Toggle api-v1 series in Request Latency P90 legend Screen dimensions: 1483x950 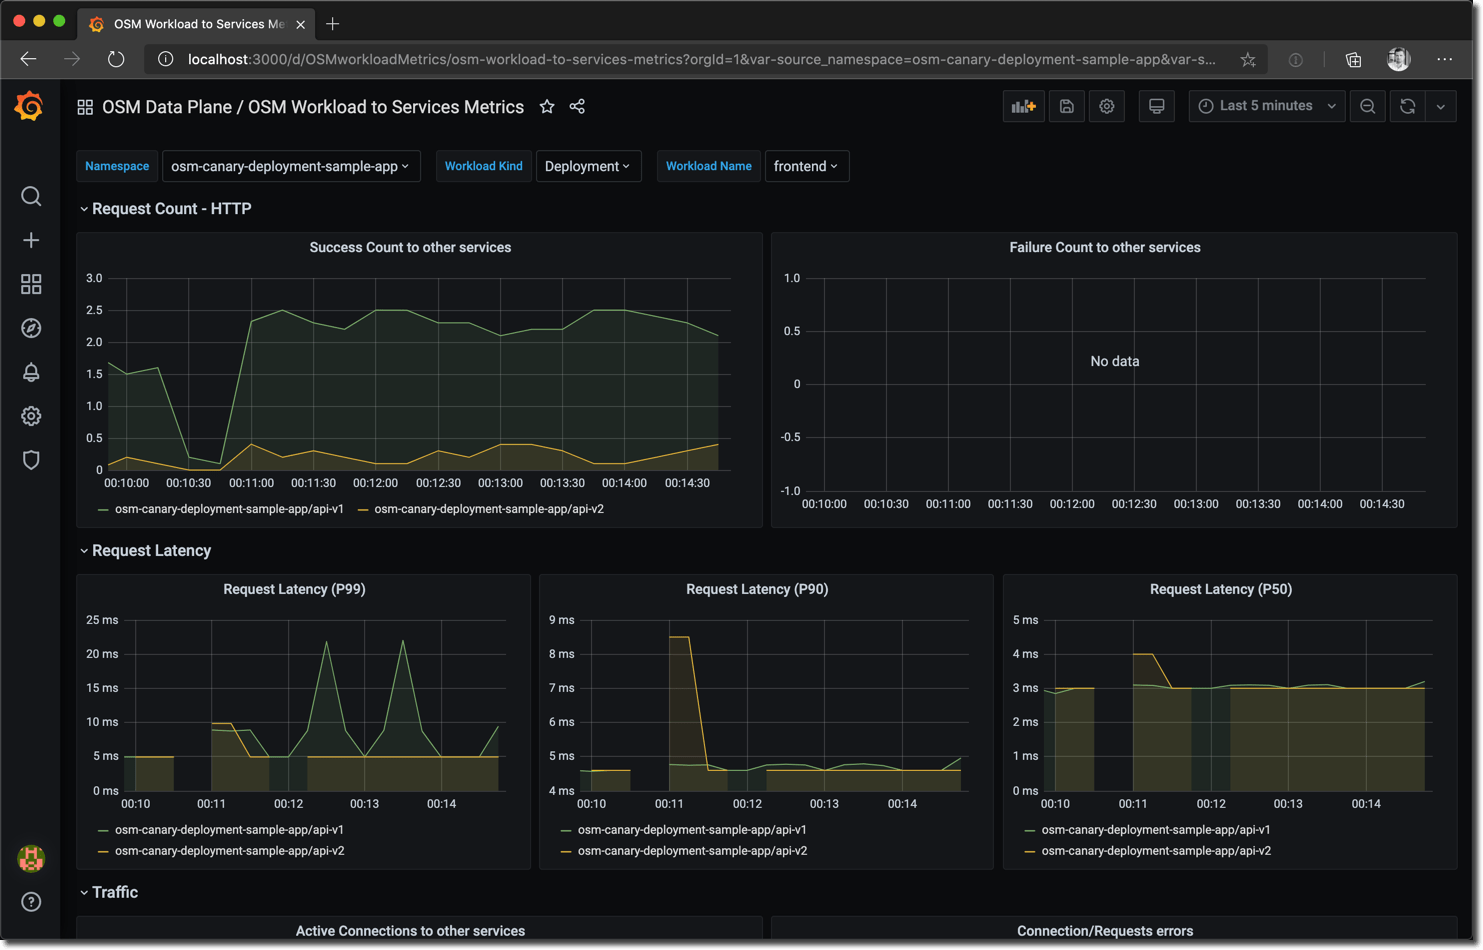coord(691,830)
